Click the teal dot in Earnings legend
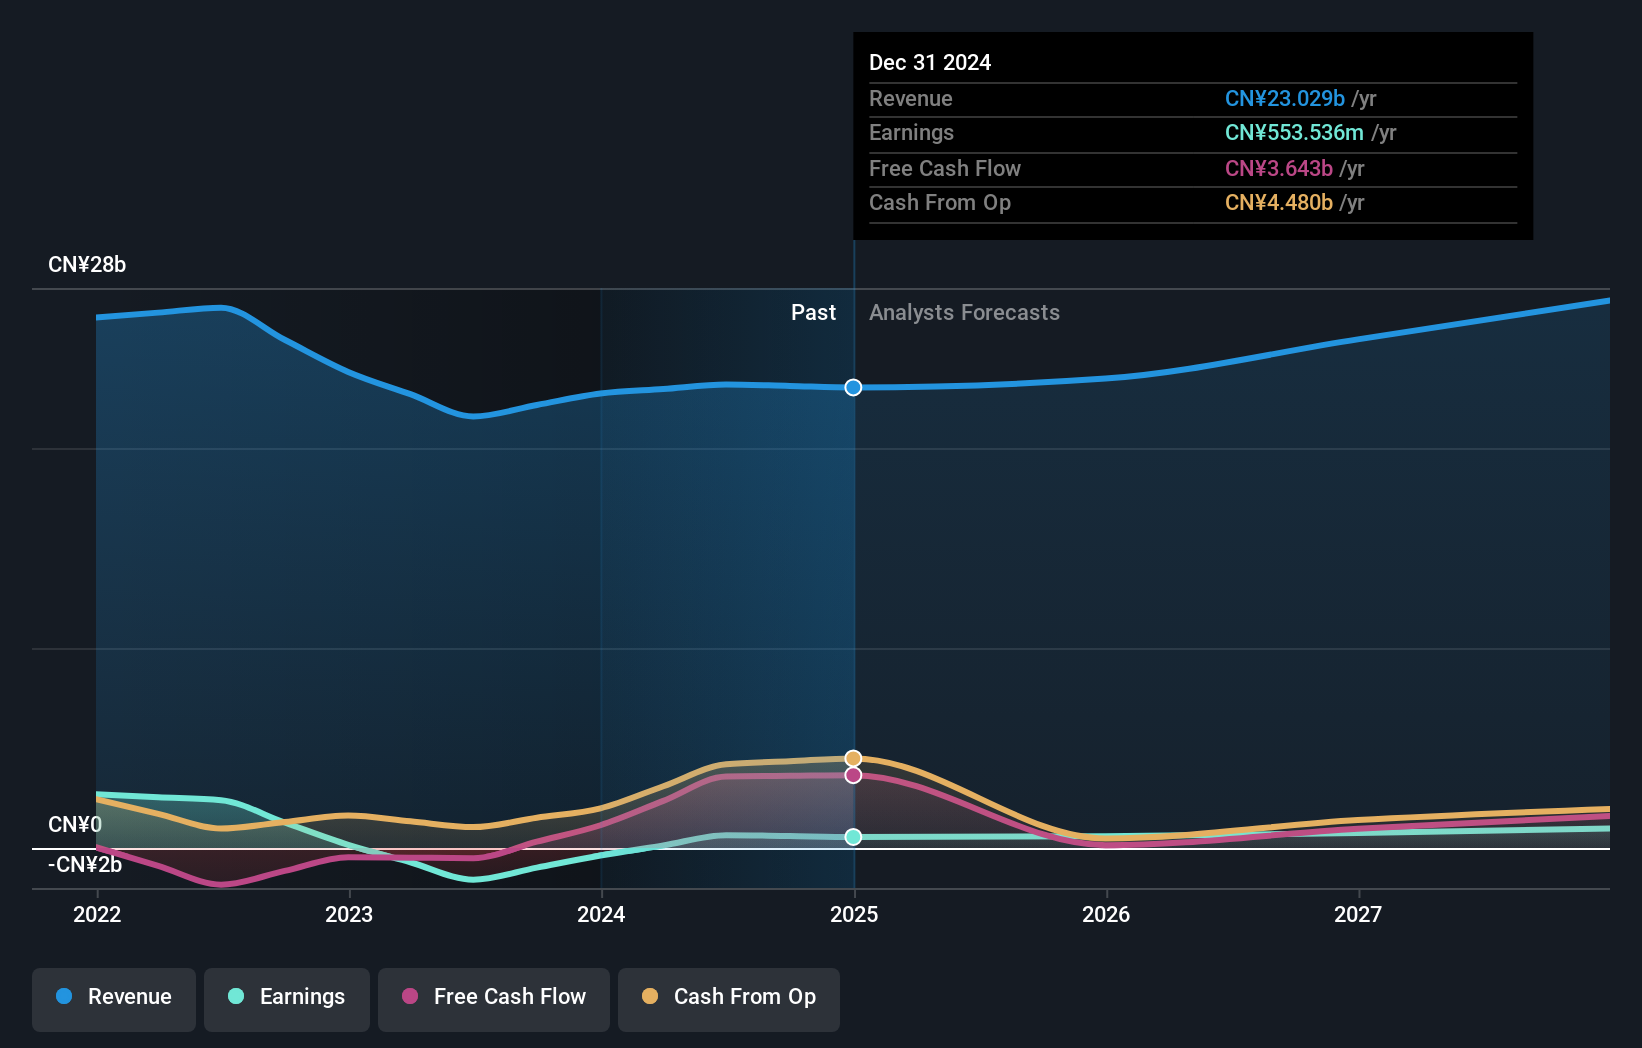Viewport: 1642px width, 1048px height. 236,996
